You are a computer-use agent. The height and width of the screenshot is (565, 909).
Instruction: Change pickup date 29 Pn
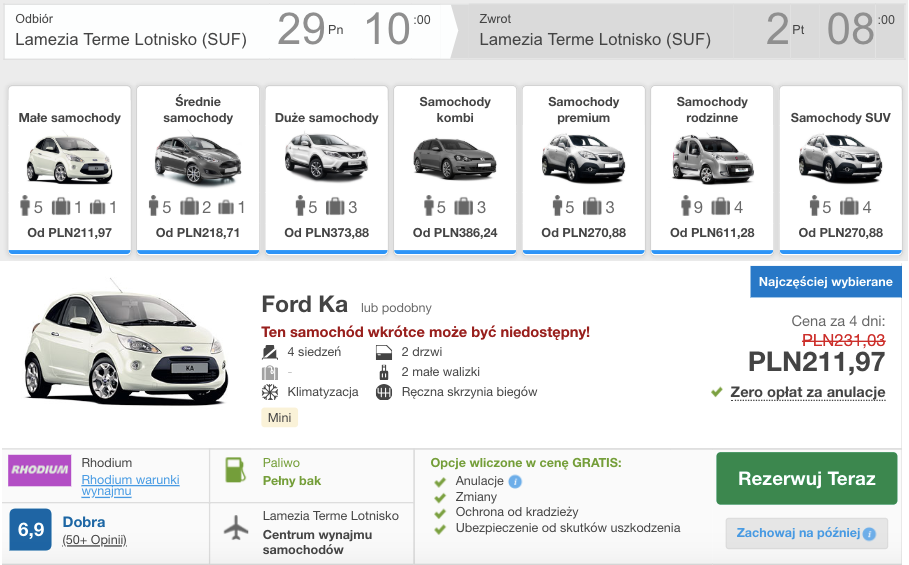coord(310,29)
